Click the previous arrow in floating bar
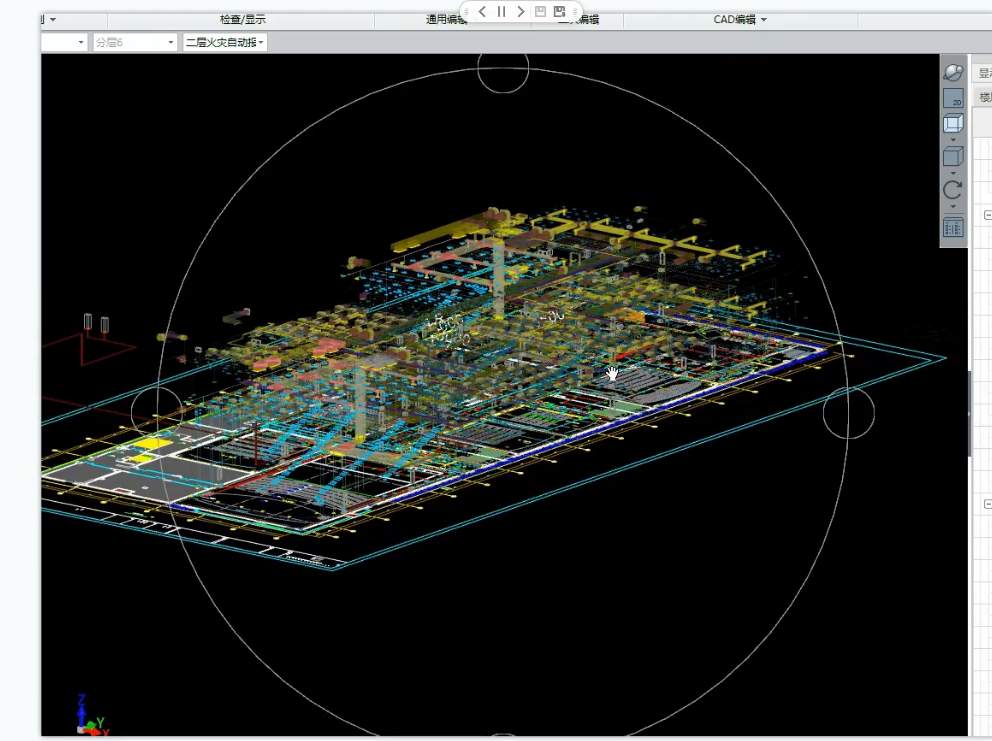The height and width of the screenshot is (741, 992). click(483, 12)
